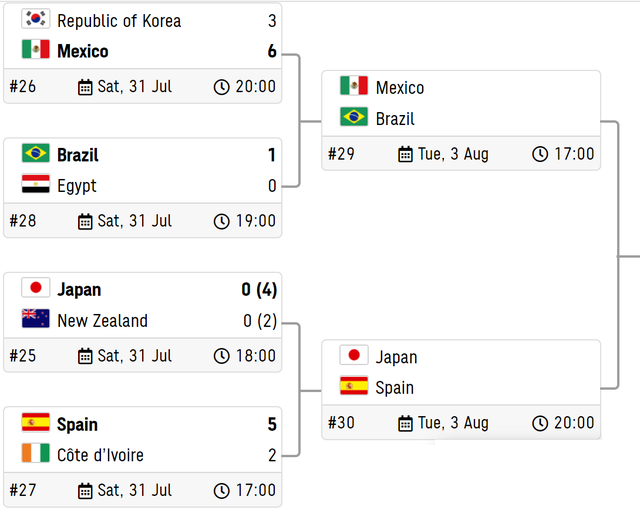This screenshot has height=520, width=640.
Task: Click the clock icon in match #29
Action: 540,154
